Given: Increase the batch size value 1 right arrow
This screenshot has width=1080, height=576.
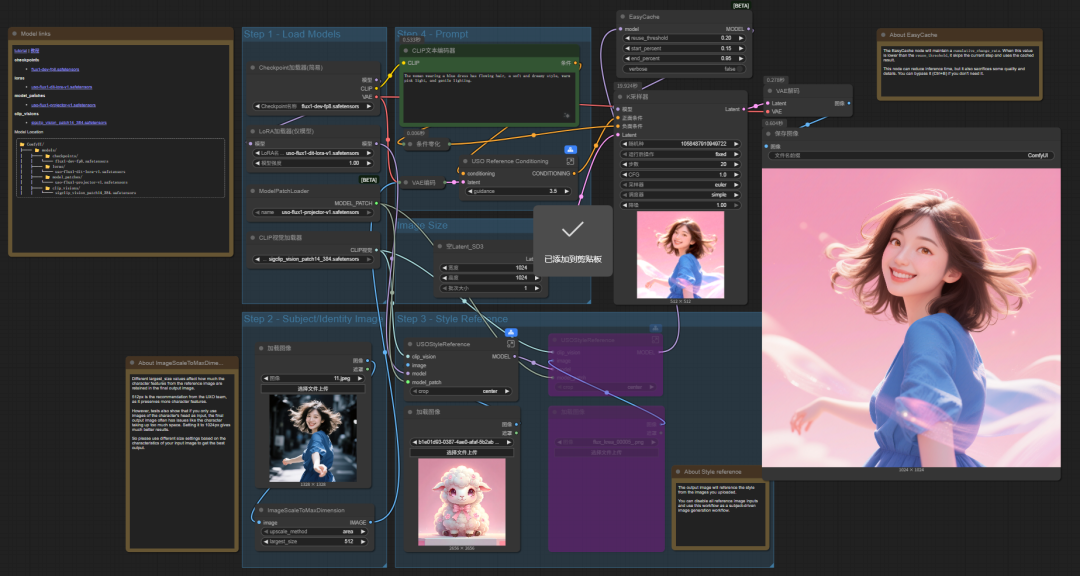Looking at the screenshot, I should point(538,288).
